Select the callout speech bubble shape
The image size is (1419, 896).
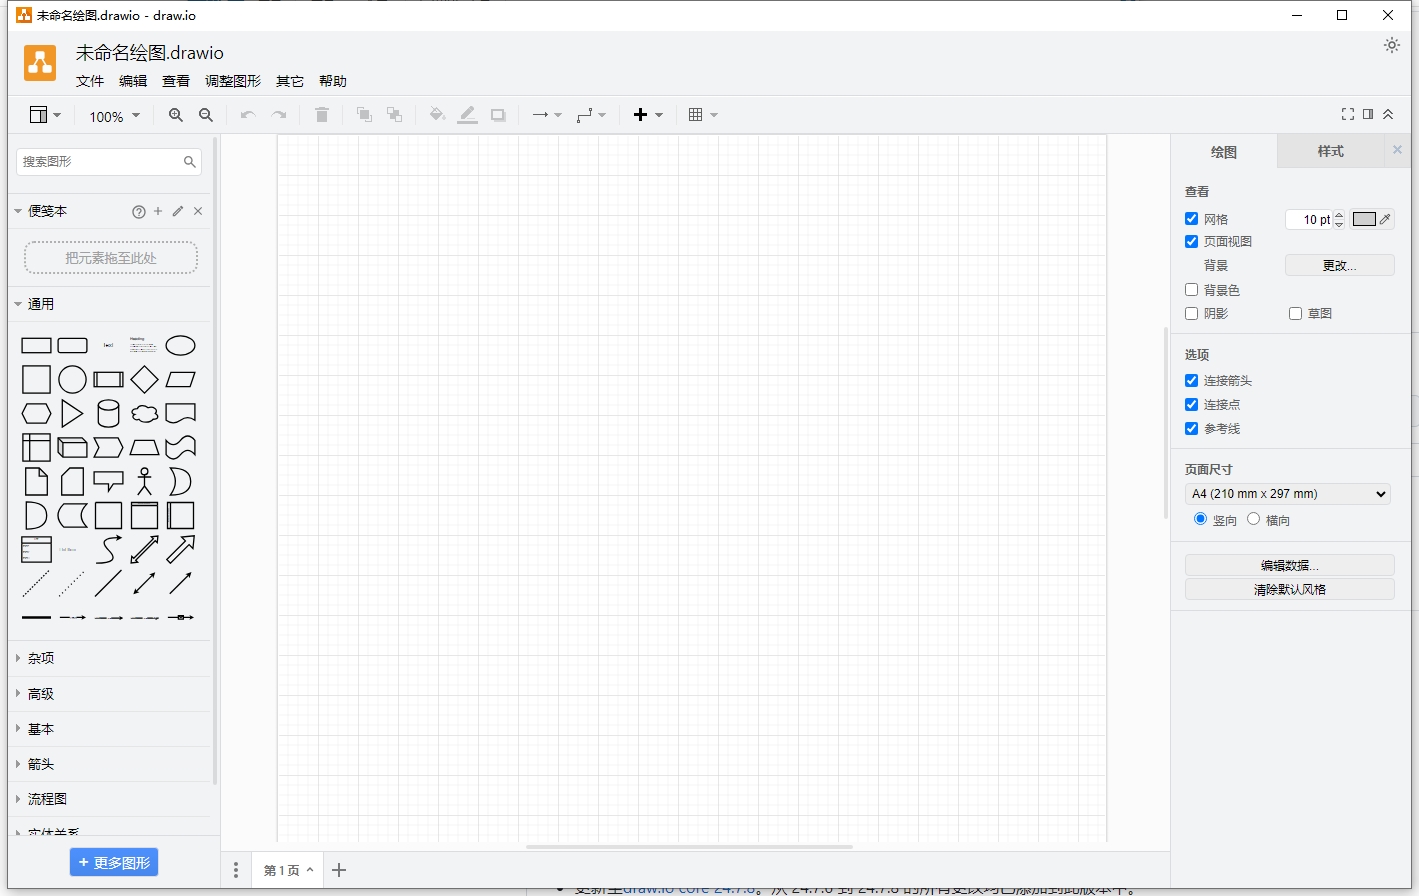tap(108, 481)
